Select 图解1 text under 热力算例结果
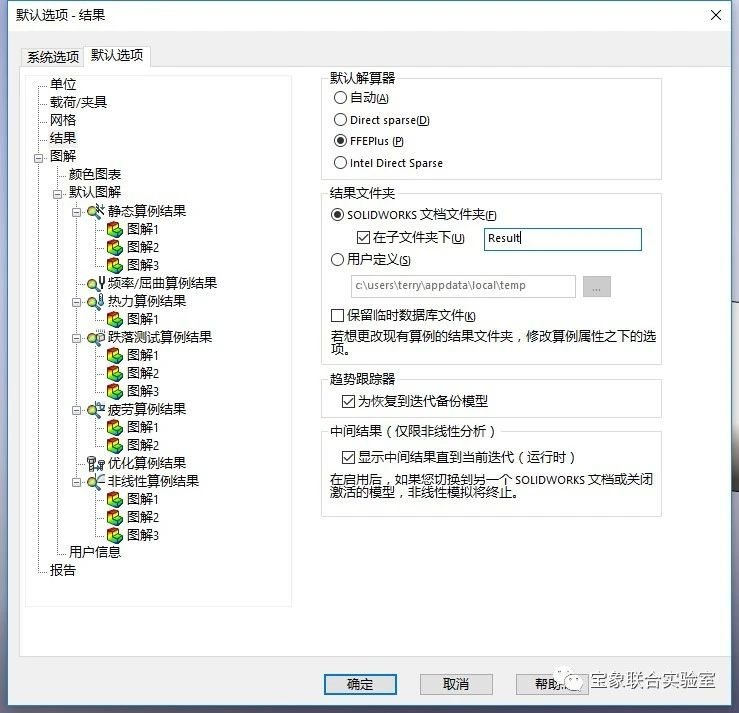The image size is (739, 713). click(x=143, y=320)
